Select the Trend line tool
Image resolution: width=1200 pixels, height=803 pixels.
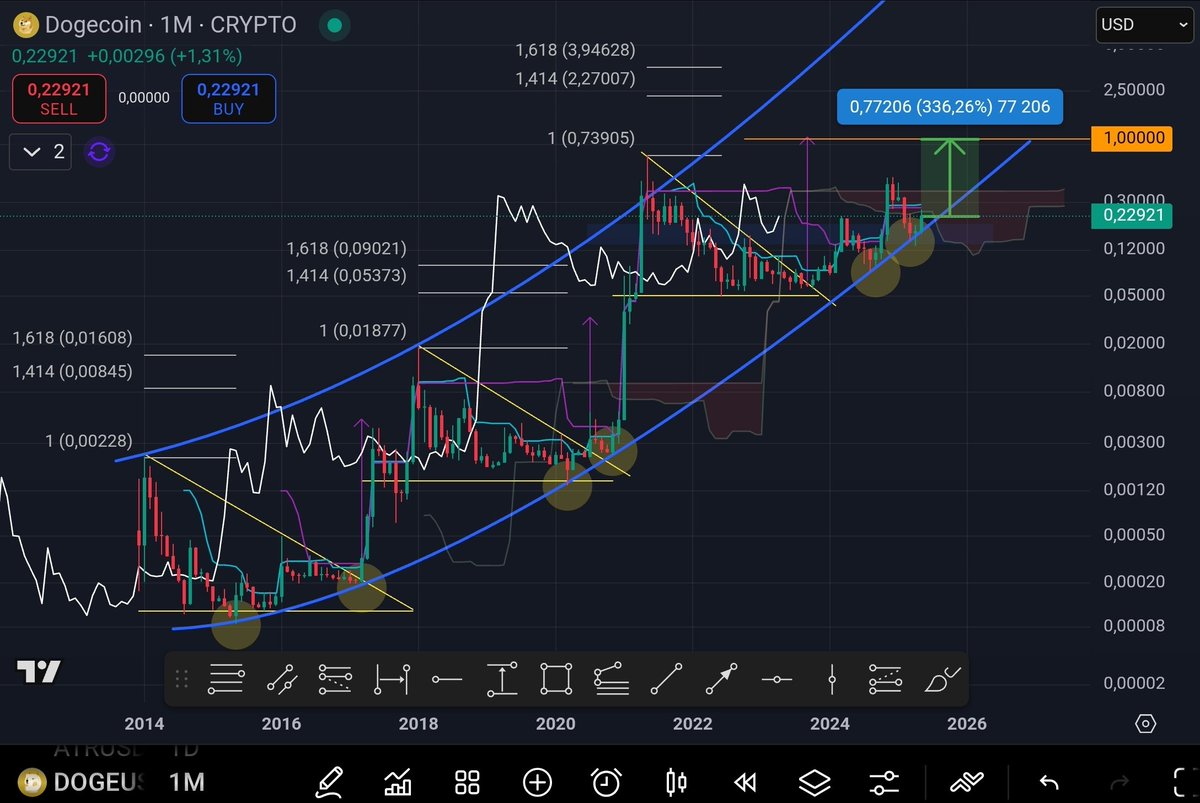tap(666, 679)
